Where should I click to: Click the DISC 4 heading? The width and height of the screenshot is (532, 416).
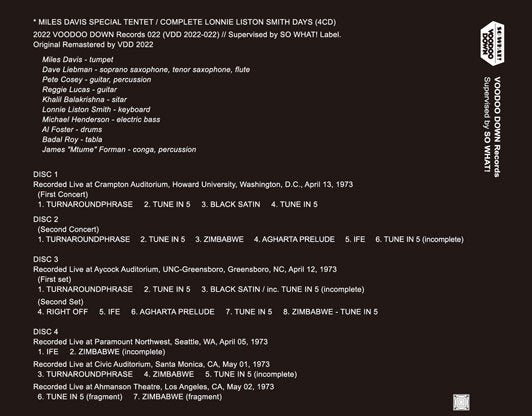pyautogui.click(x=45, y=332)
